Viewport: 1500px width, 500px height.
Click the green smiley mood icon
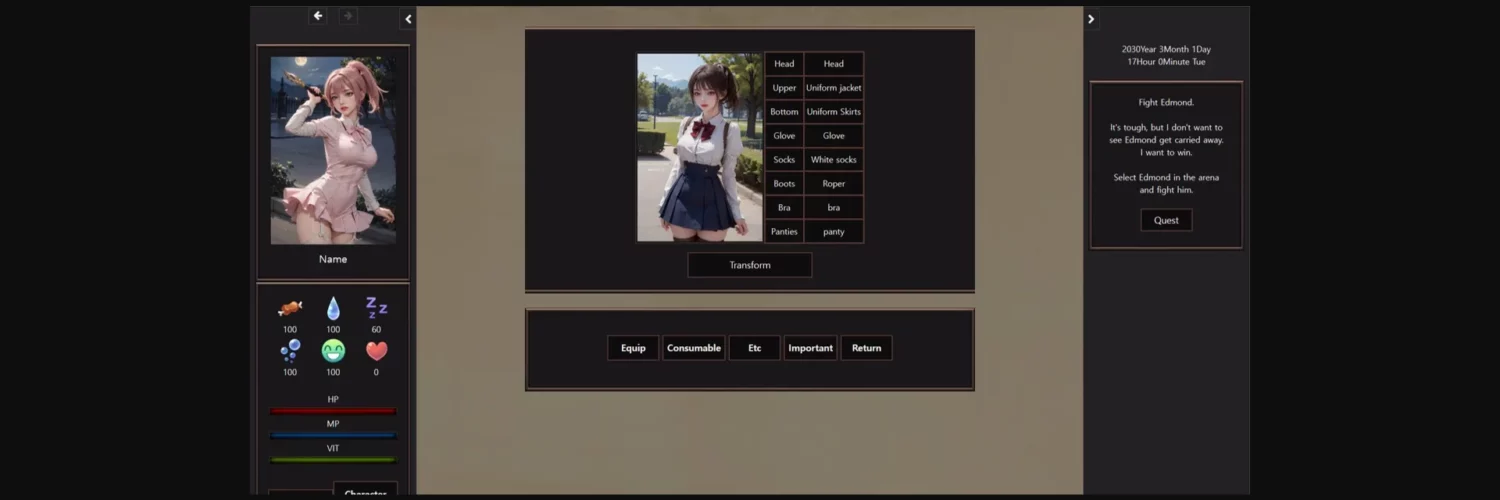333,351
